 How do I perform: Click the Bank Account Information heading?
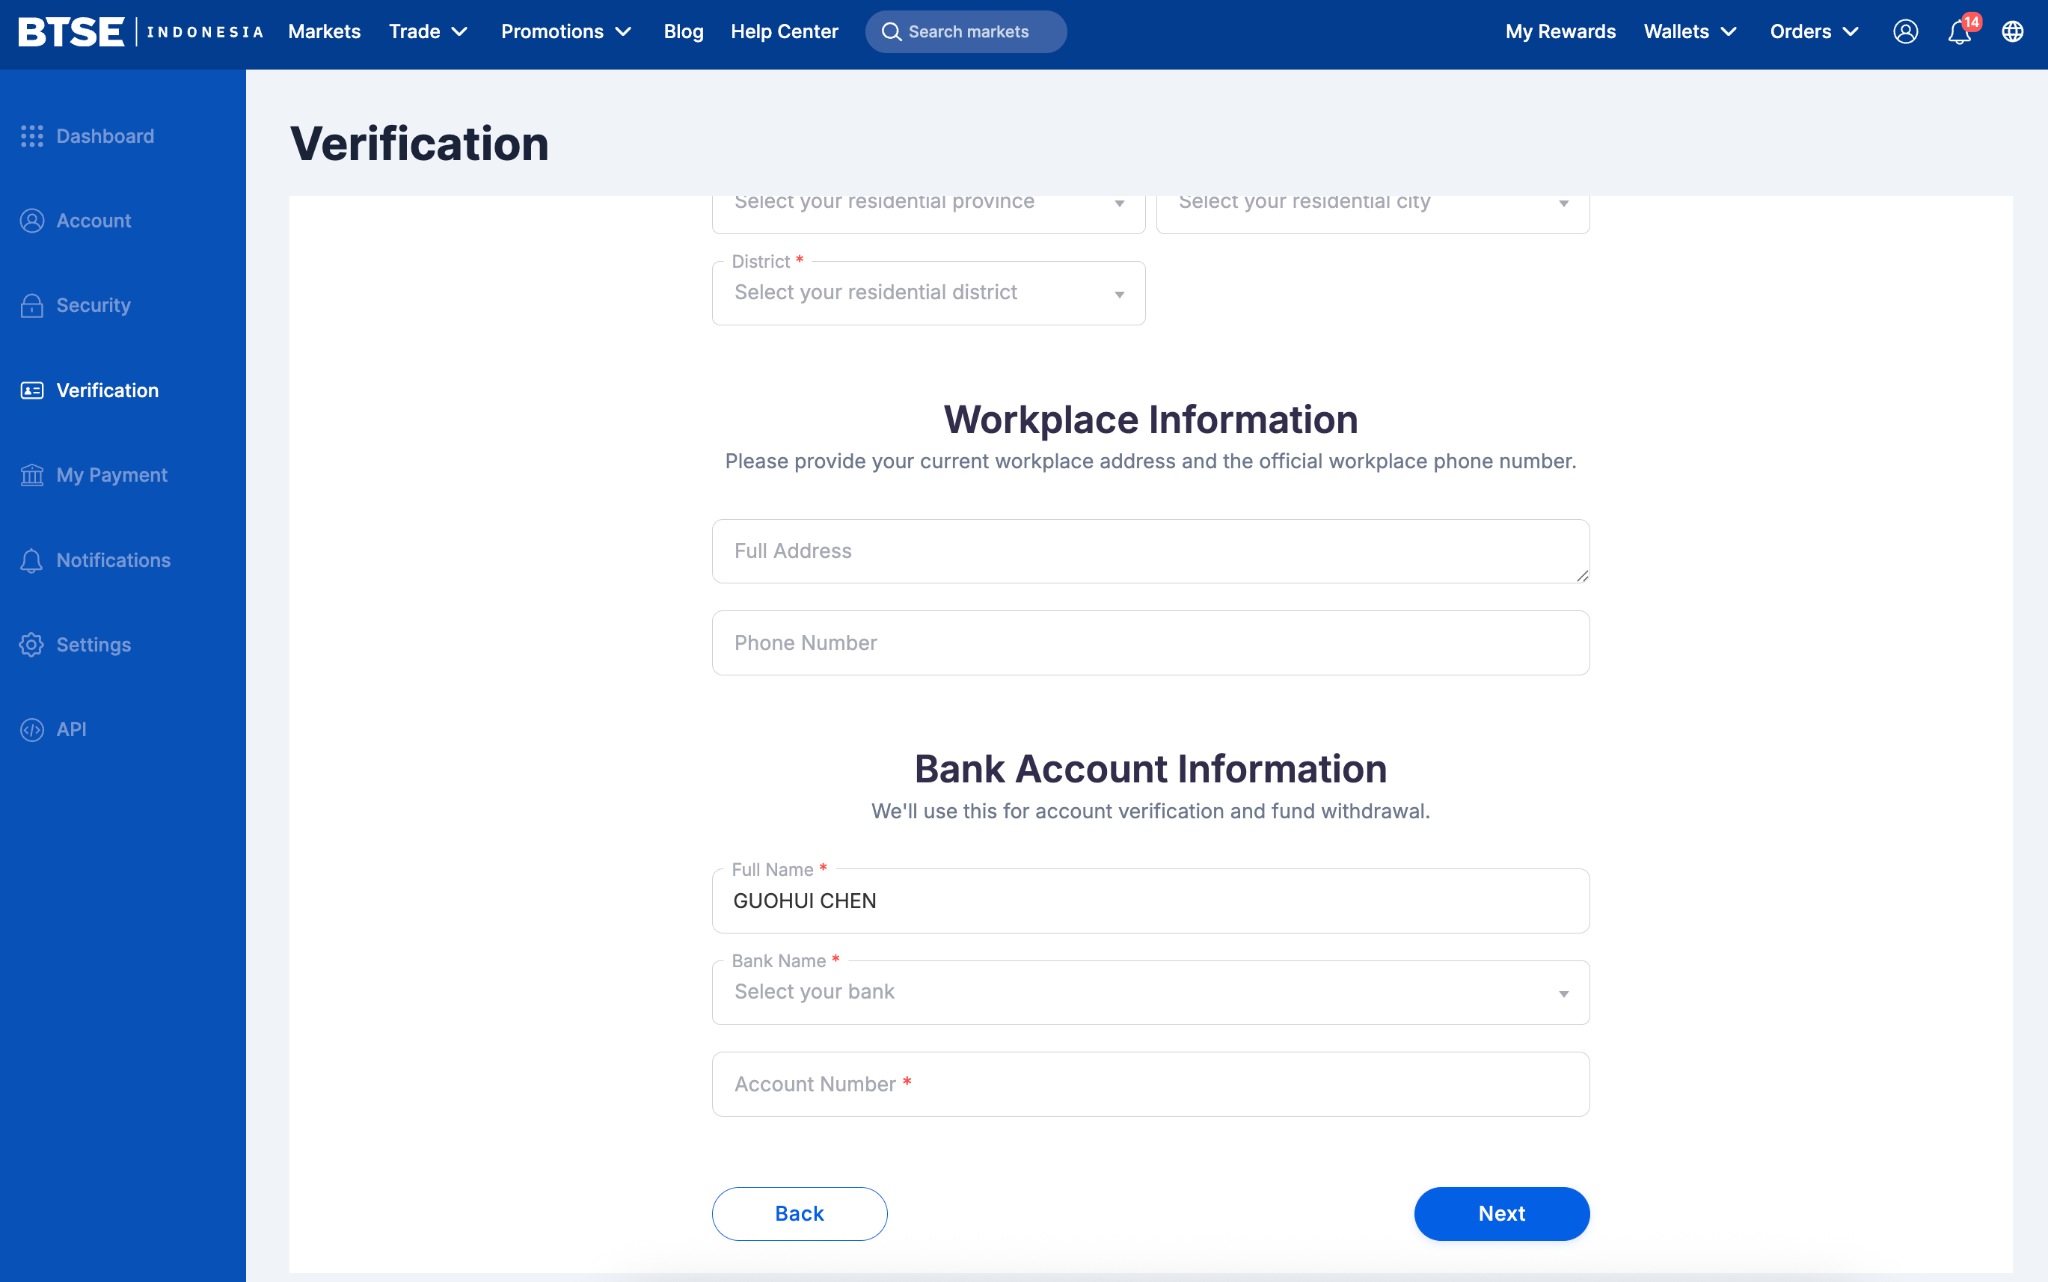point(1151,769)
